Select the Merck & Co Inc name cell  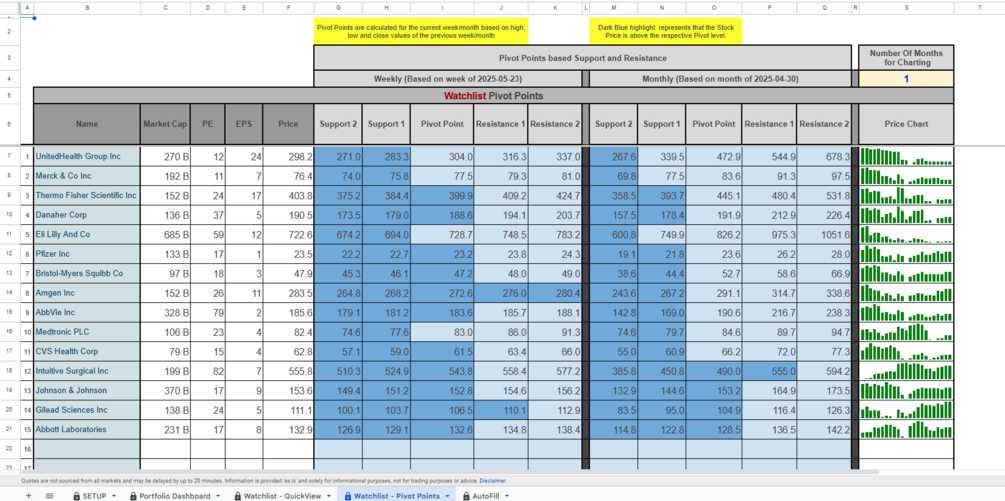click(x=87, y=176)
